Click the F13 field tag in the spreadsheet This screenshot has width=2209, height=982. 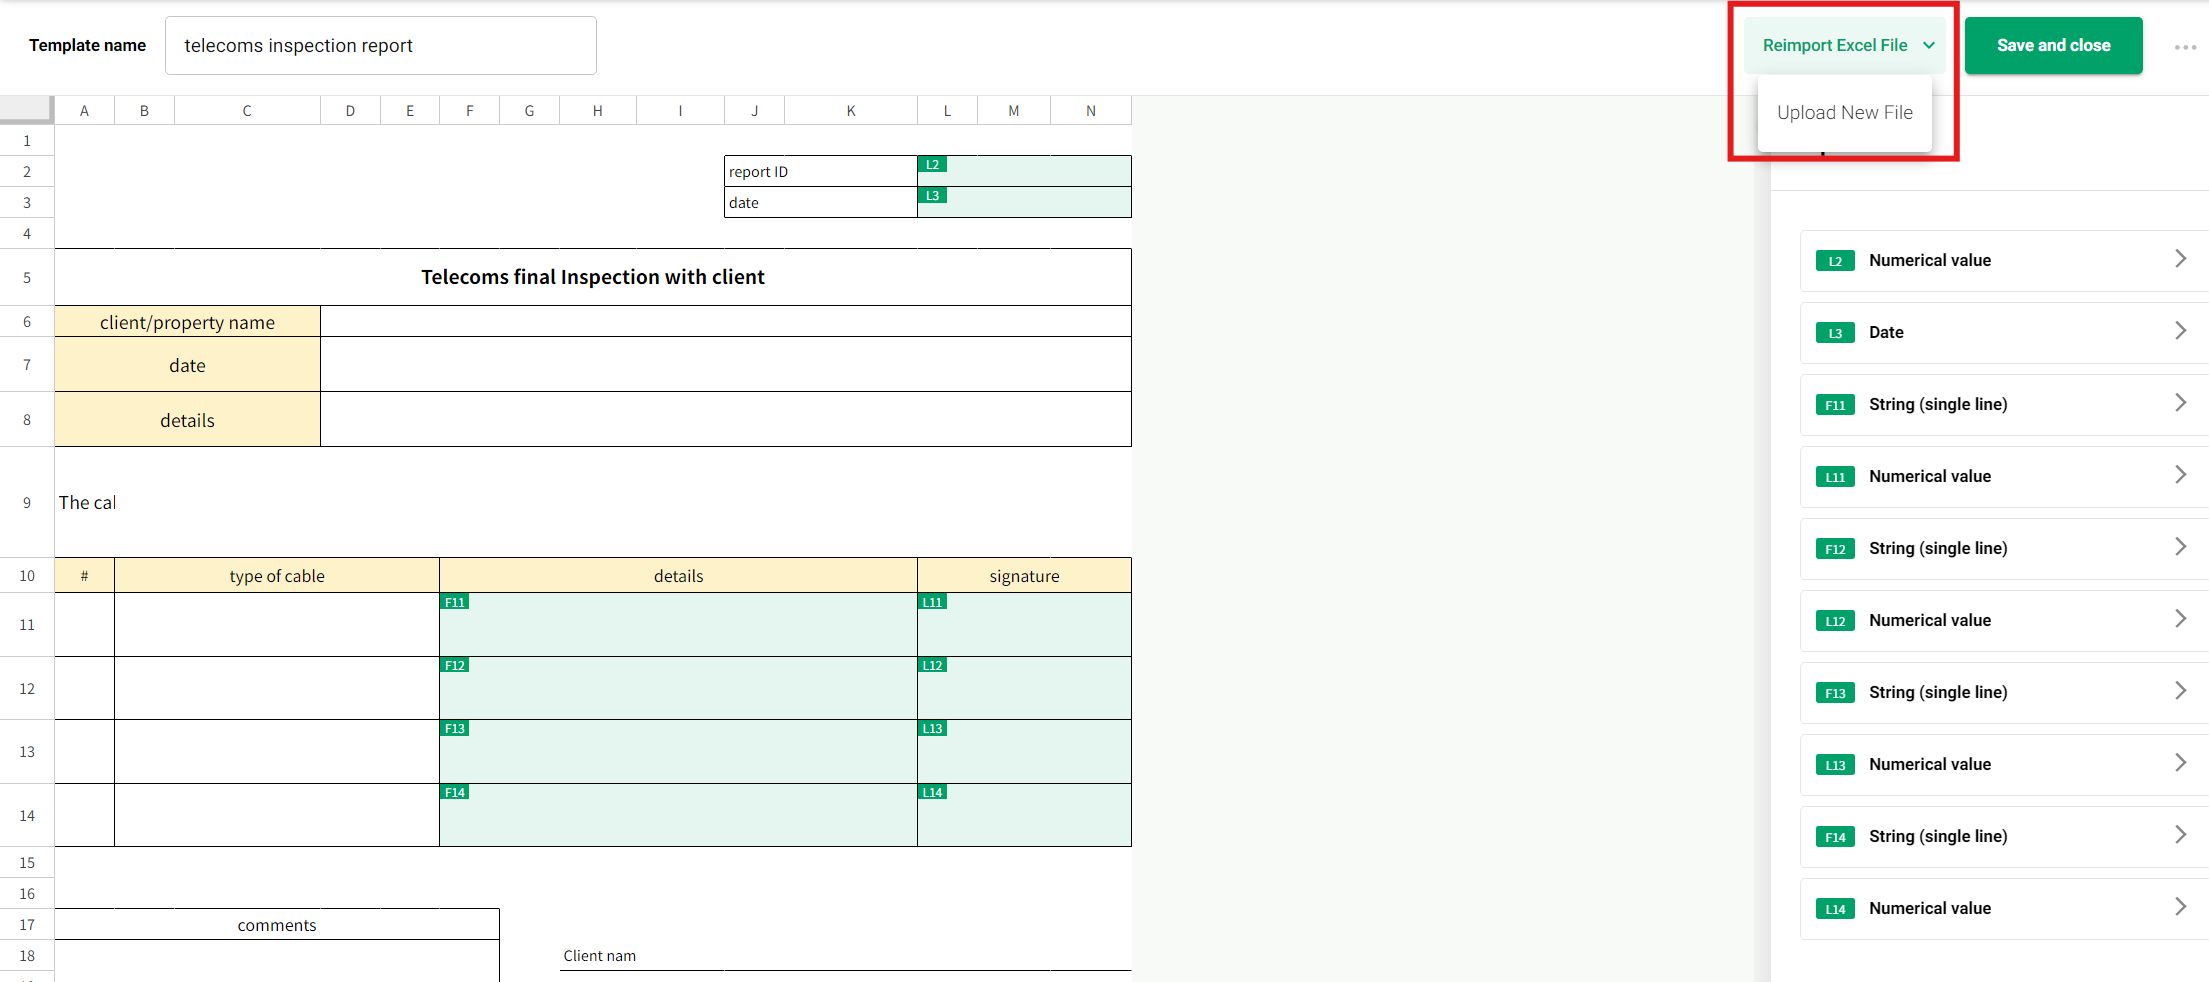(455, 729)
